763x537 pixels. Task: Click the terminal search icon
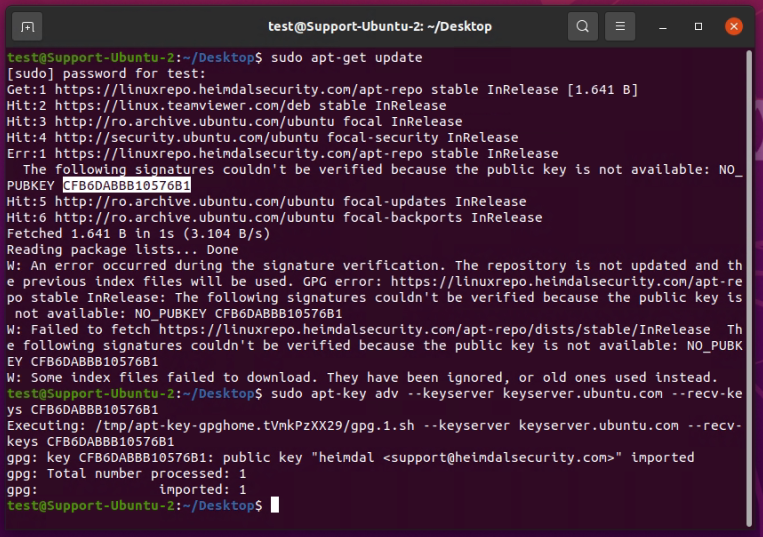pyautogui.click(x=582, y=26)
